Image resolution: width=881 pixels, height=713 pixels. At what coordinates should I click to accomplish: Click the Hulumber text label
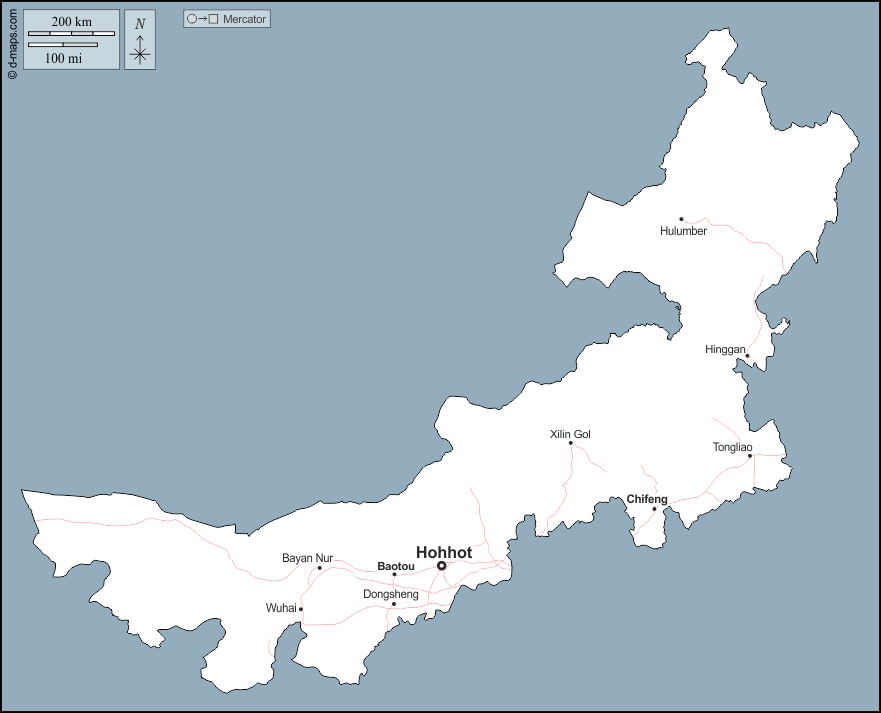(x=683, y=231)
